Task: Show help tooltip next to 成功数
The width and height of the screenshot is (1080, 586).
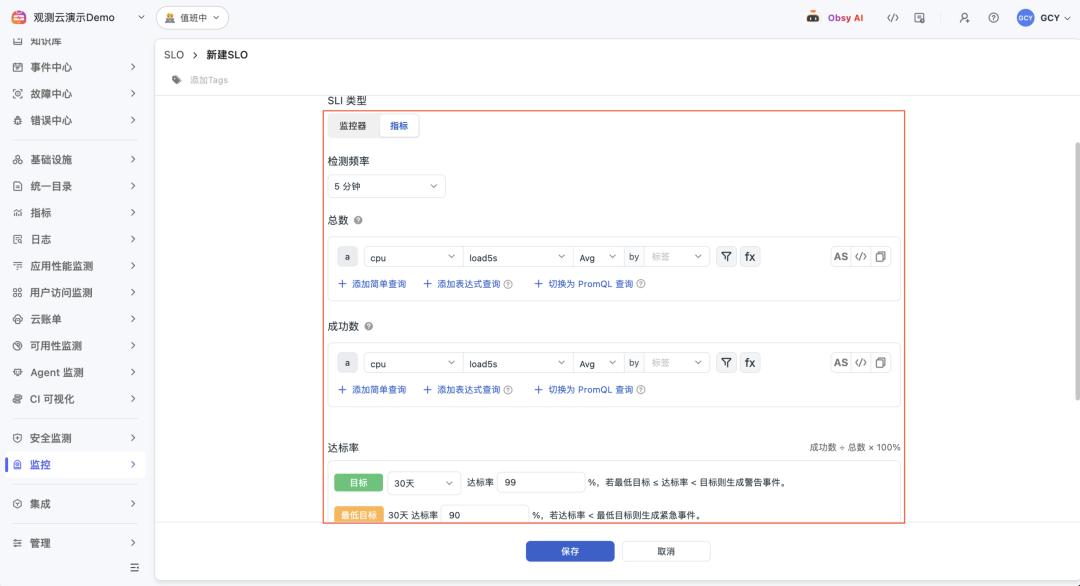Action: click(x=368, y=326)
